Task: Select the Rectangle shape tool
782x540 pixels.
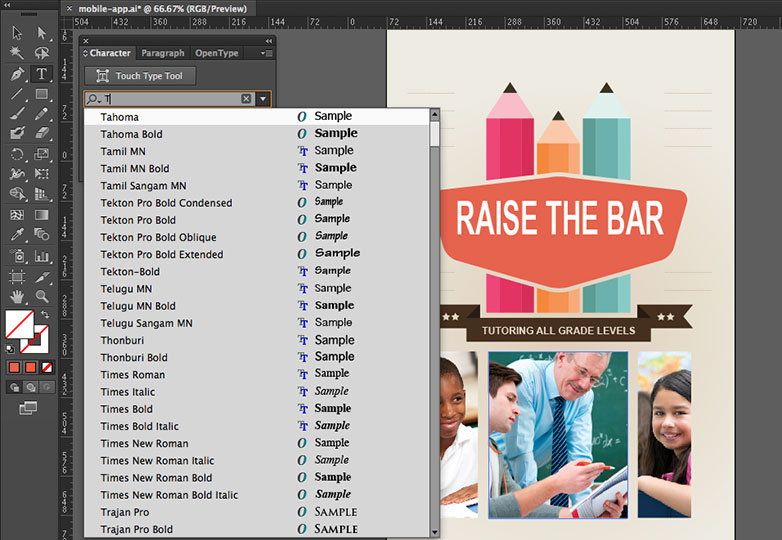Action: click(41, 94)
